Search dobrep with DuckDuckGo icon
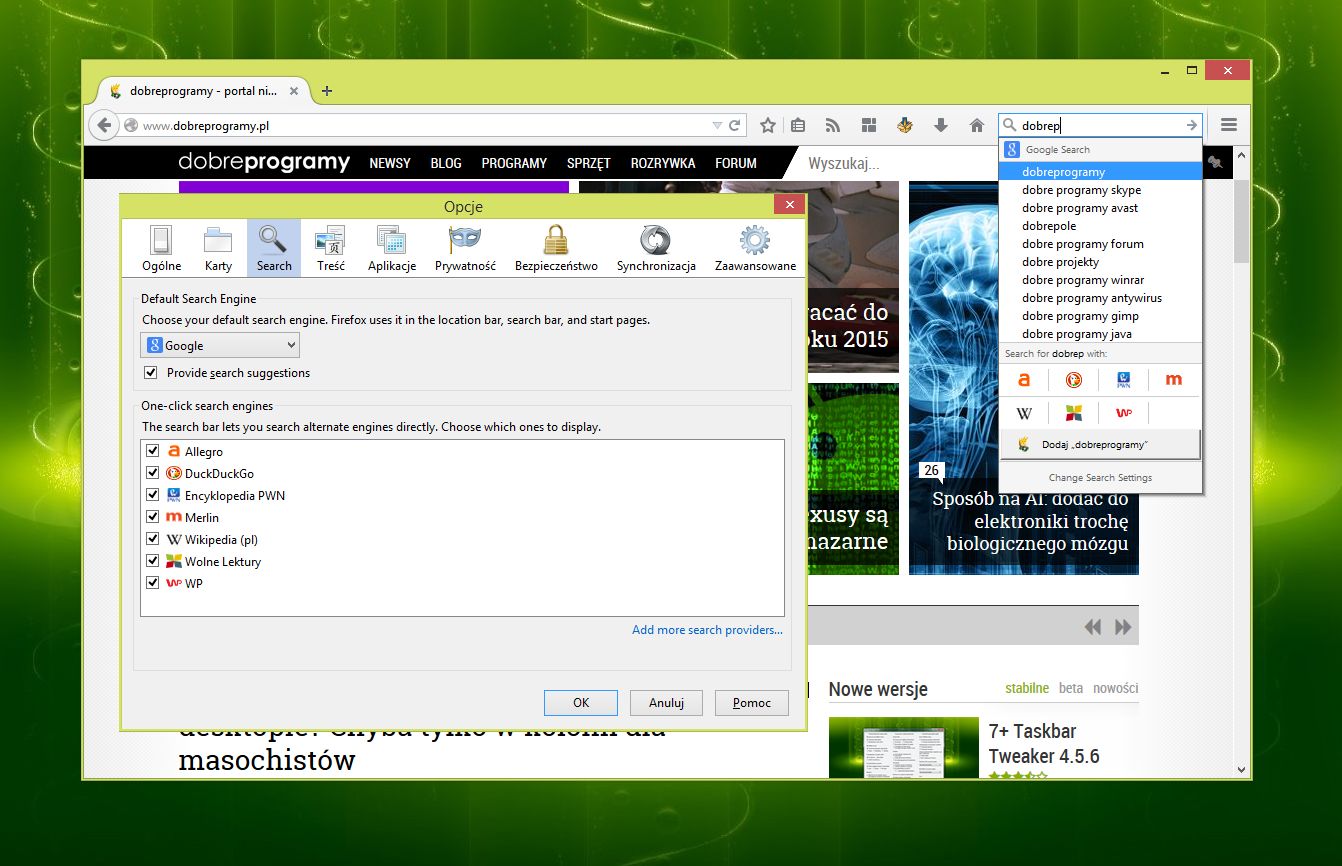 coord(1074,380)
